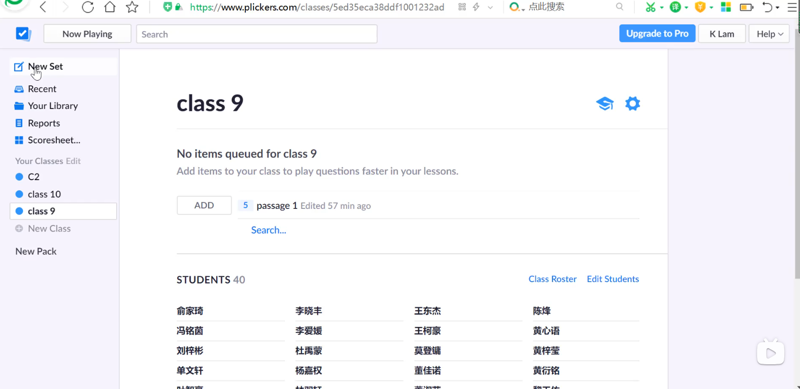This screenshot has width=800, height=389.
Task: Click the magnifier icon in browser search
Action: [x=619, y=7]
